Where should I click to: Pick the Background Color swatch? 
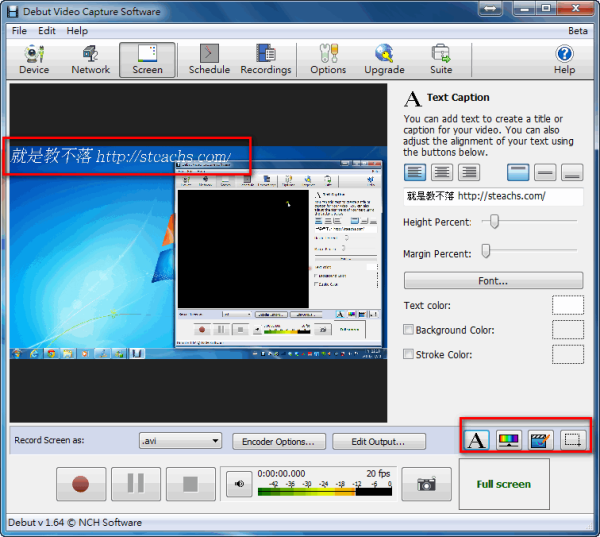pos(568,330)
